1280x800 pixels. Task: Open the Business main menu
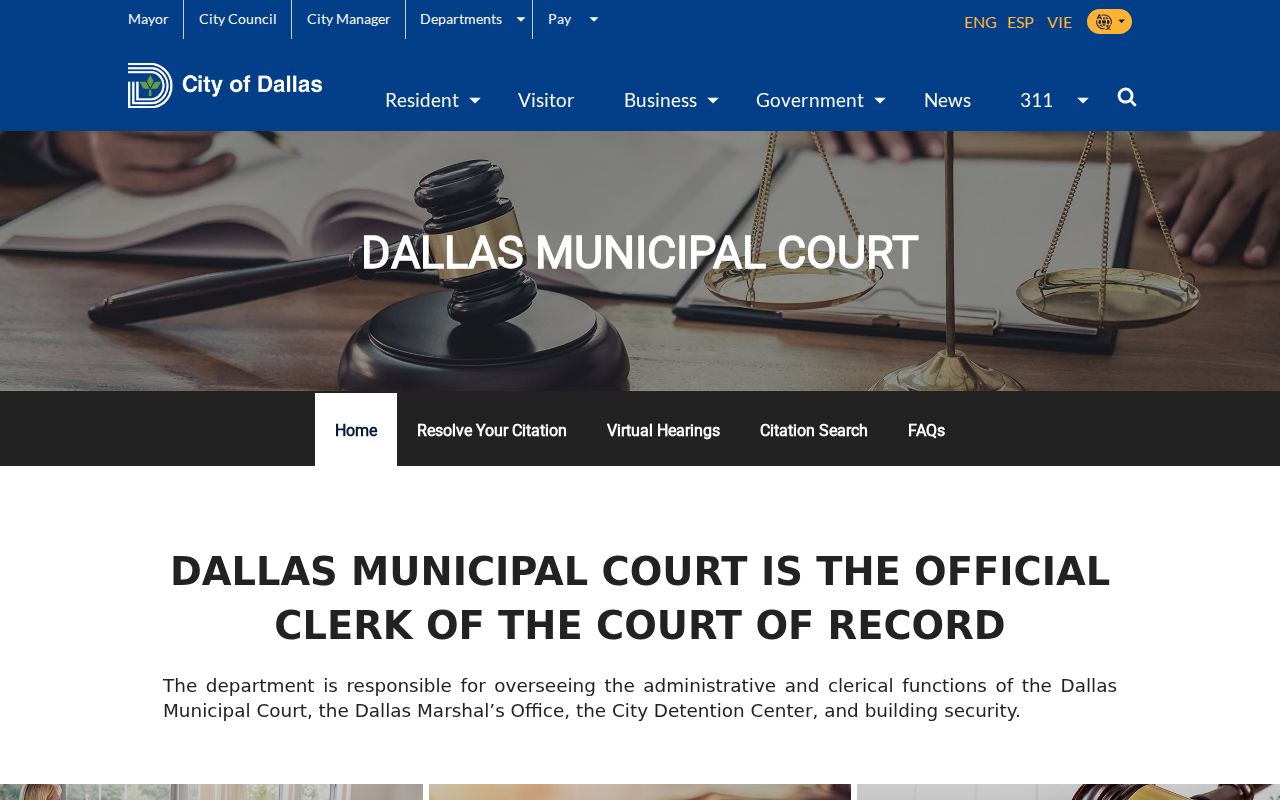(660, 100)
